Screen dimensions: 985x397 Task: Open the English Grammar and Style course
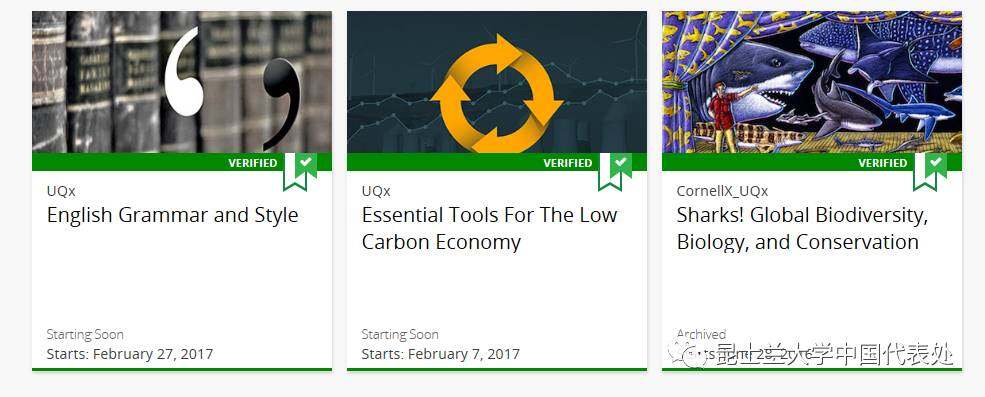click(172, 215)
